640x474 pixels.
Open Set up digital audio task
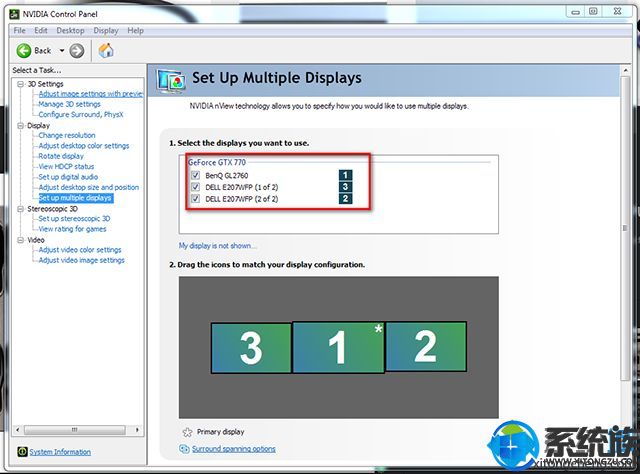[68, 177]
